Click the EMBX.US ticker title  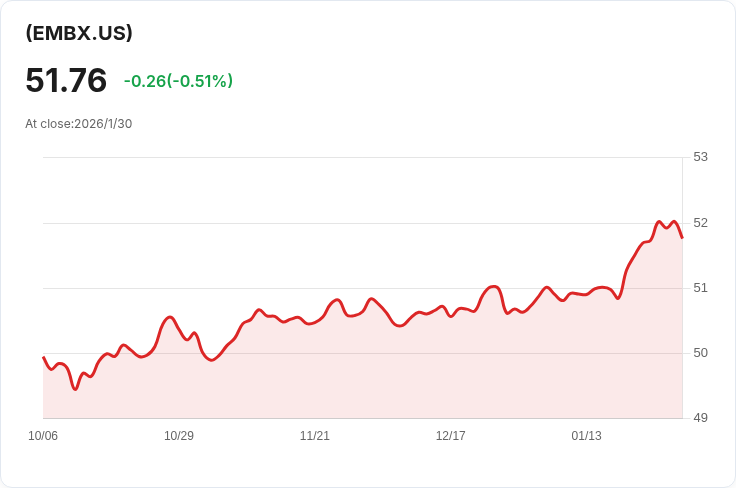79,33
